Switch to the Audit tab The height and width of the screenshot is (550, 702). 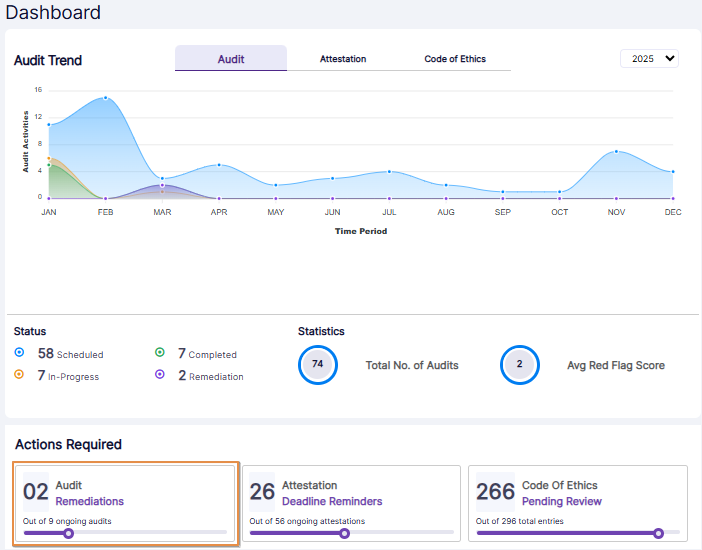[231, 59]
